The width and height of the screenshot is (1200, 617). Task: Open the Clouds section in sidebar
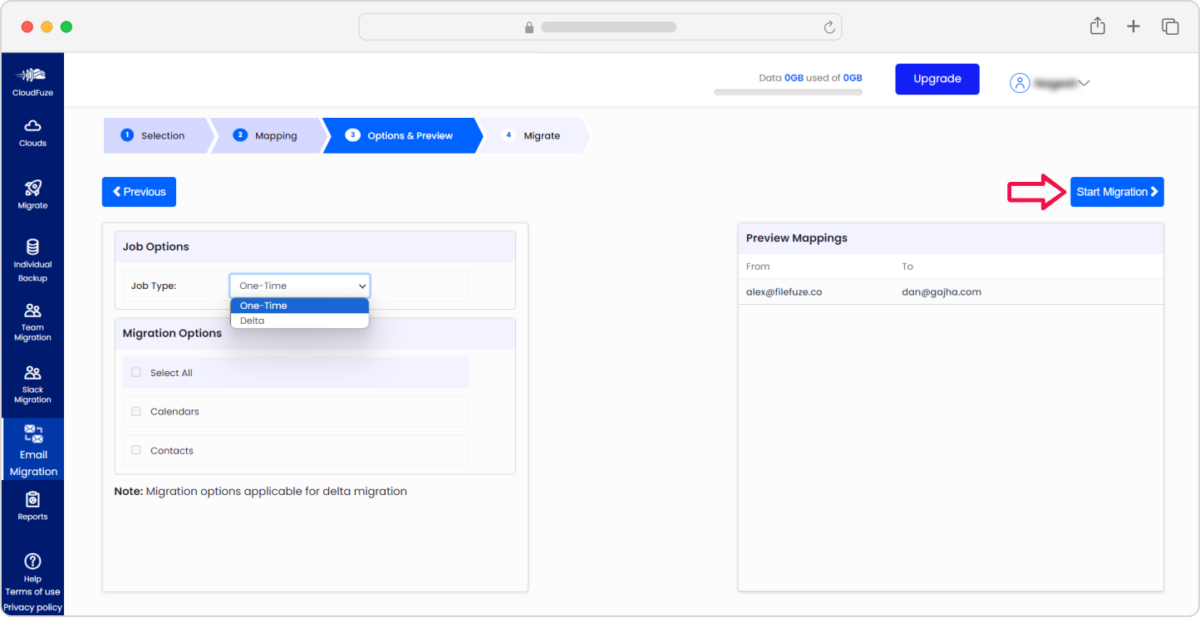point(32,130)
